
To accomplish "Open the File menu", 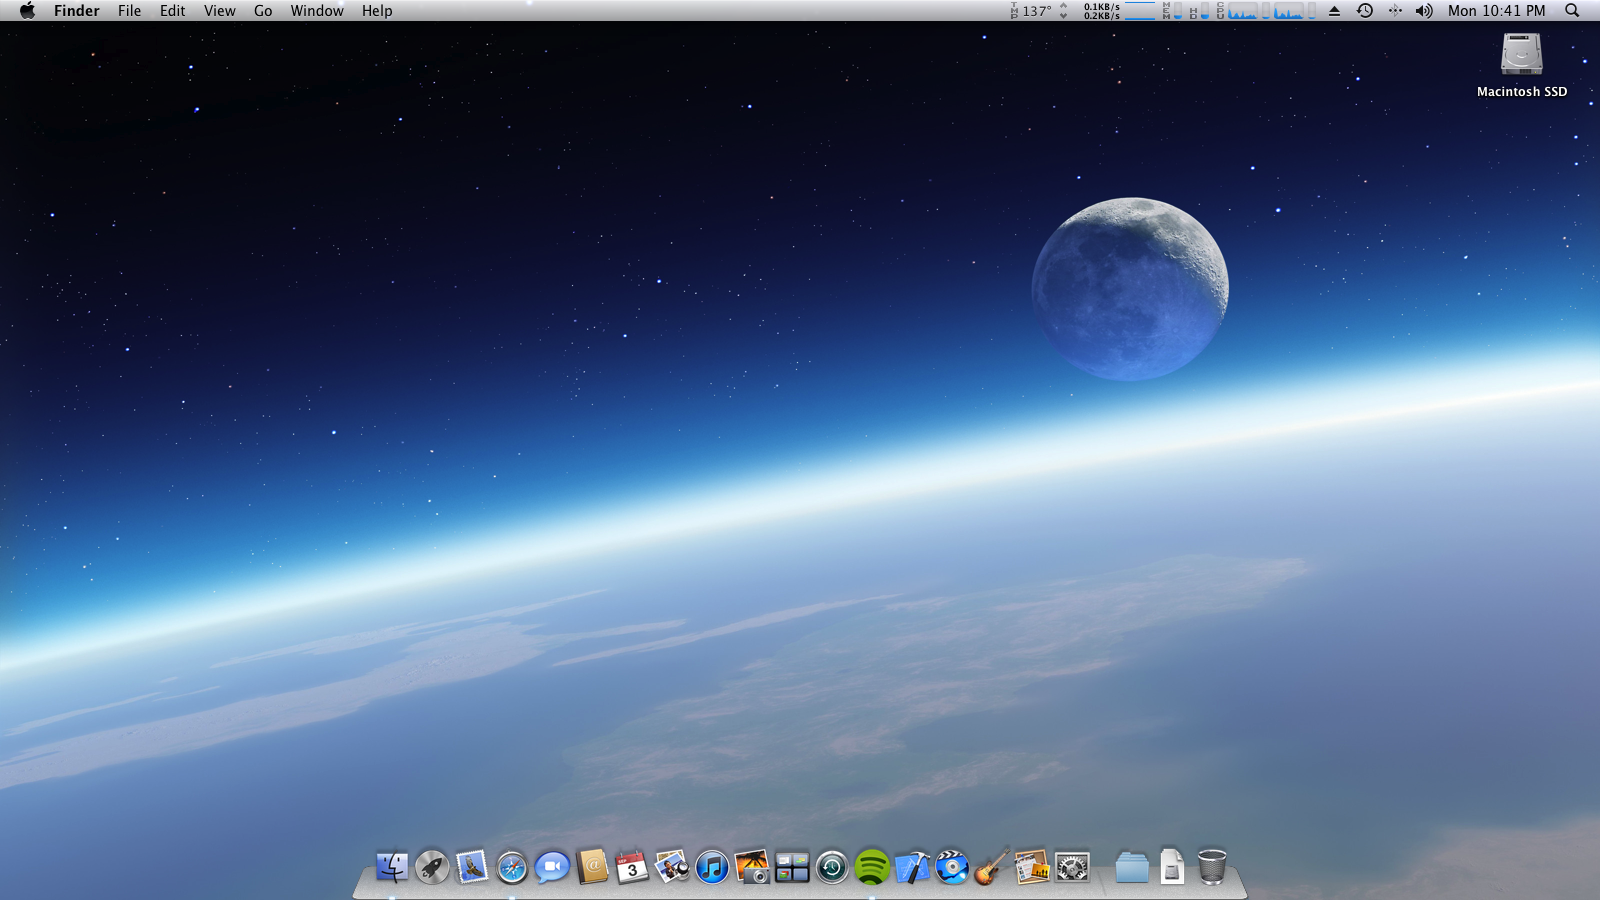I will coord(129,11).
